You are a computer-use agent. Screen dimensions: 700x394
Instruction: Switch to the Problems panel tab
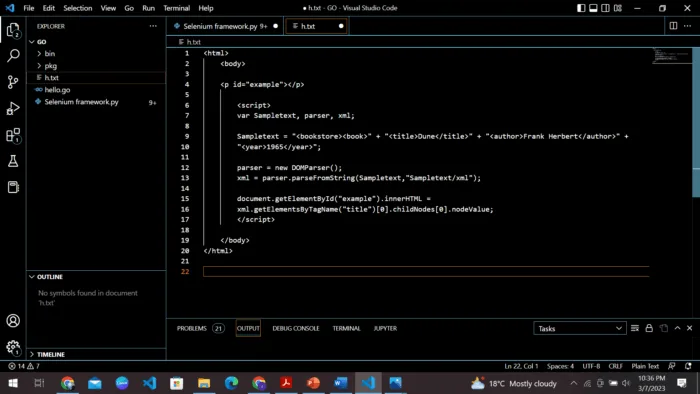point(200,328)
